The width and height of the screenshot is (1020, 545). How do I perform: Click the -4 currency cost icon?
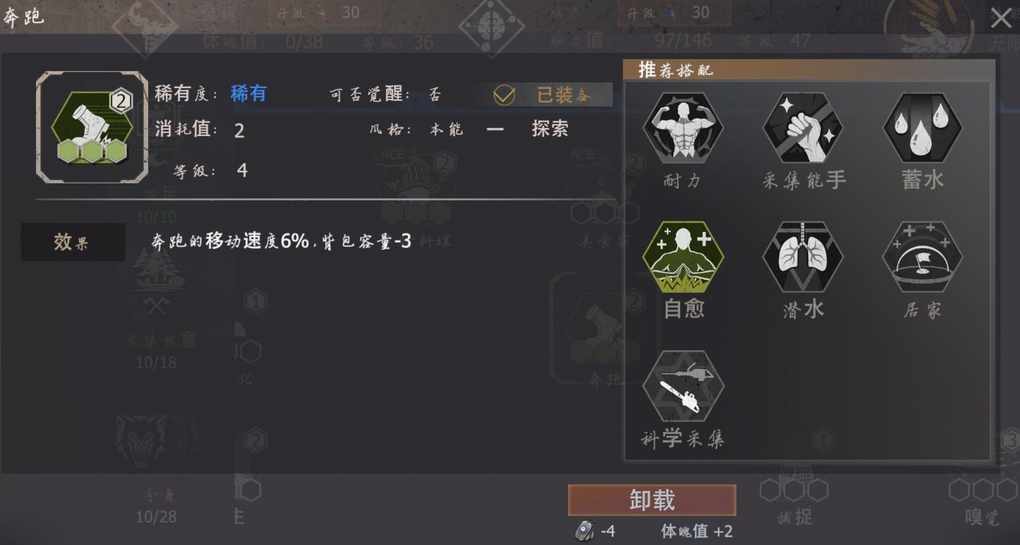point(584,531)
